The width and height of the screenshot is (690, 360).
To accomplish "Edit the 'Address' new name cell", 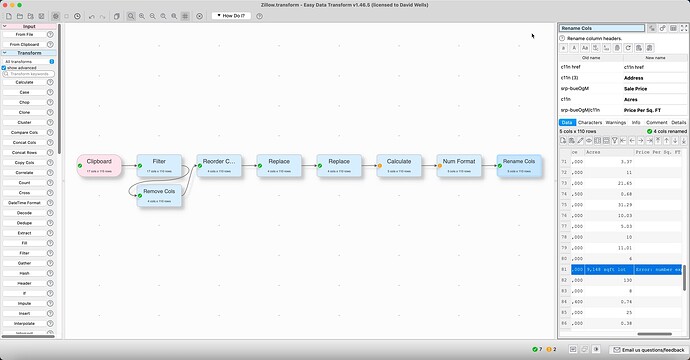I will pos(655,78).
